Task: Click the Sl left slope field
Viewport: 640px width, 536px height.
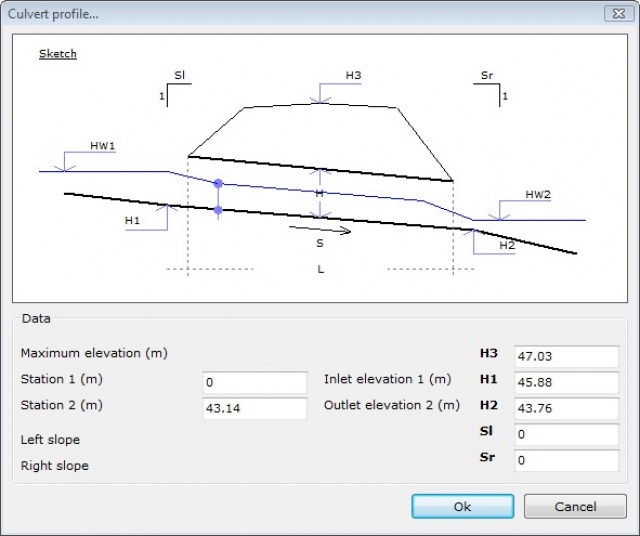Action: click(566, 434)
